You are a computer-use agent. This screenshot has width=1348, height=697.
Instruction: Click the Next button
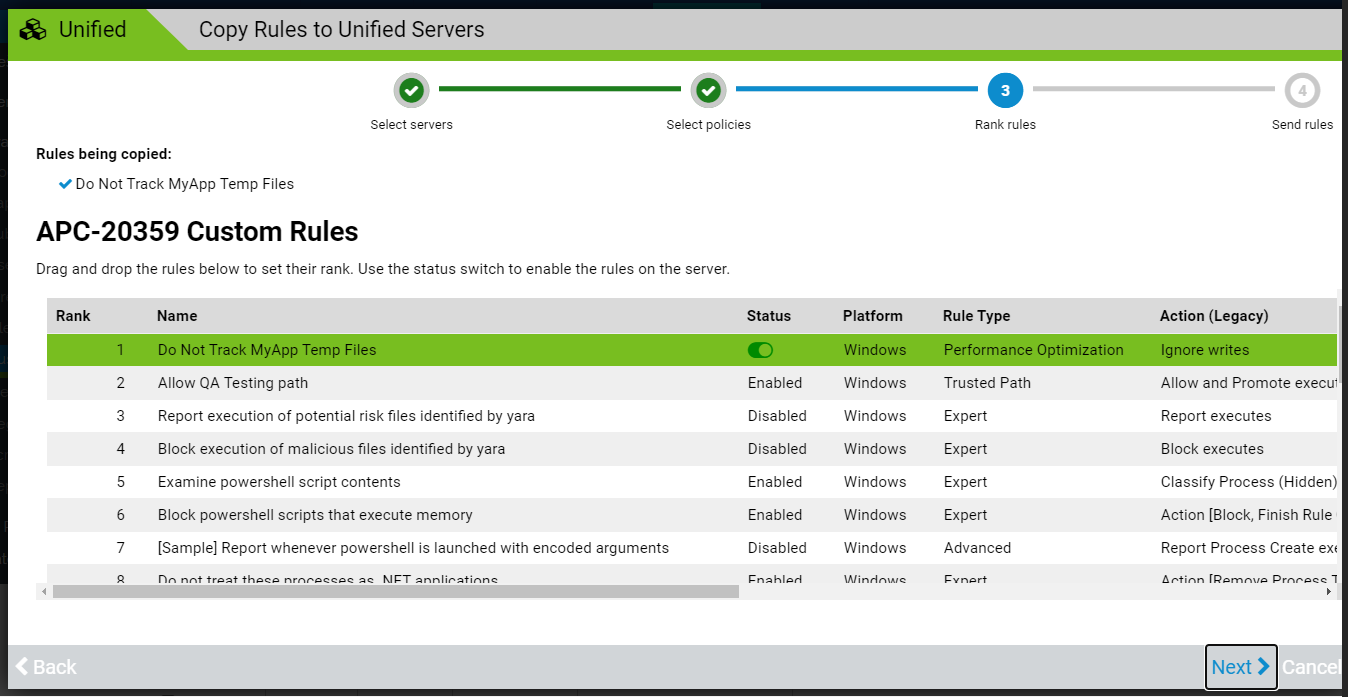(x=1240, y=666)
